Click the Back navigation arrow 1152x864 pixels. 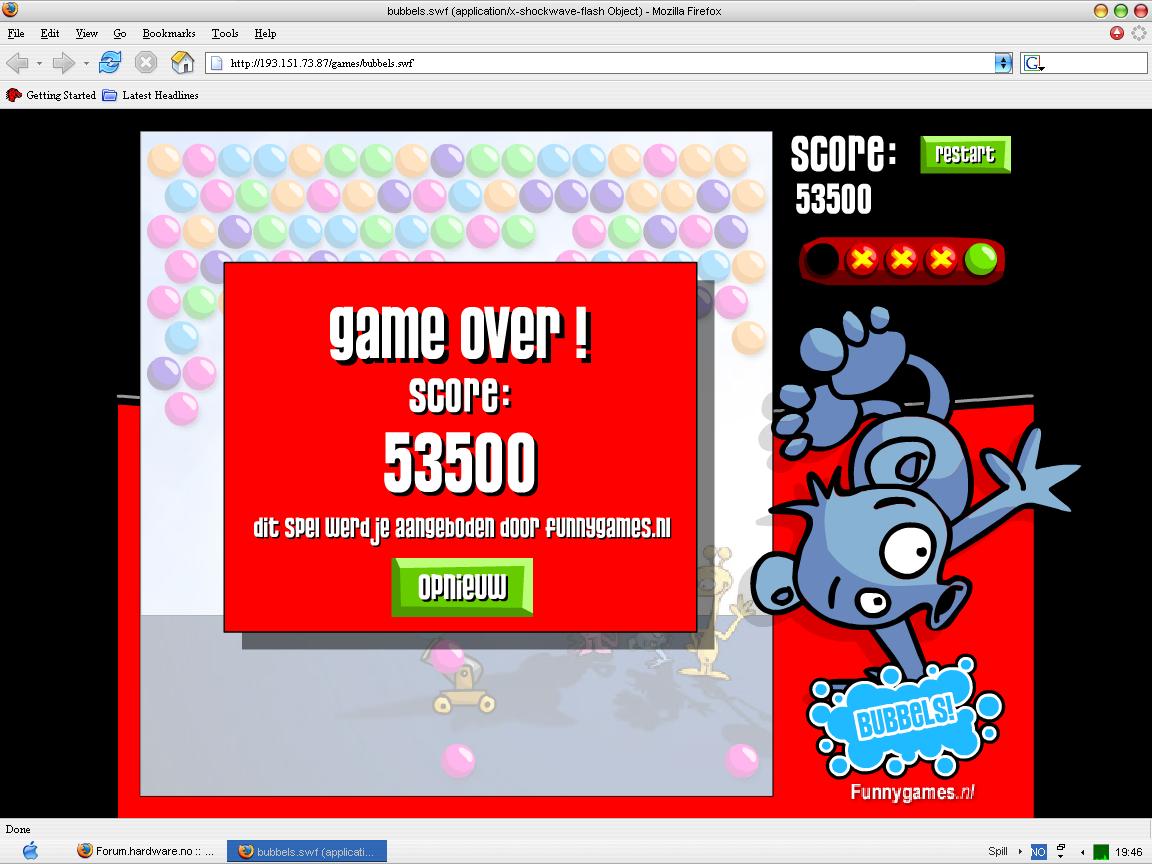tap(18, 63)
